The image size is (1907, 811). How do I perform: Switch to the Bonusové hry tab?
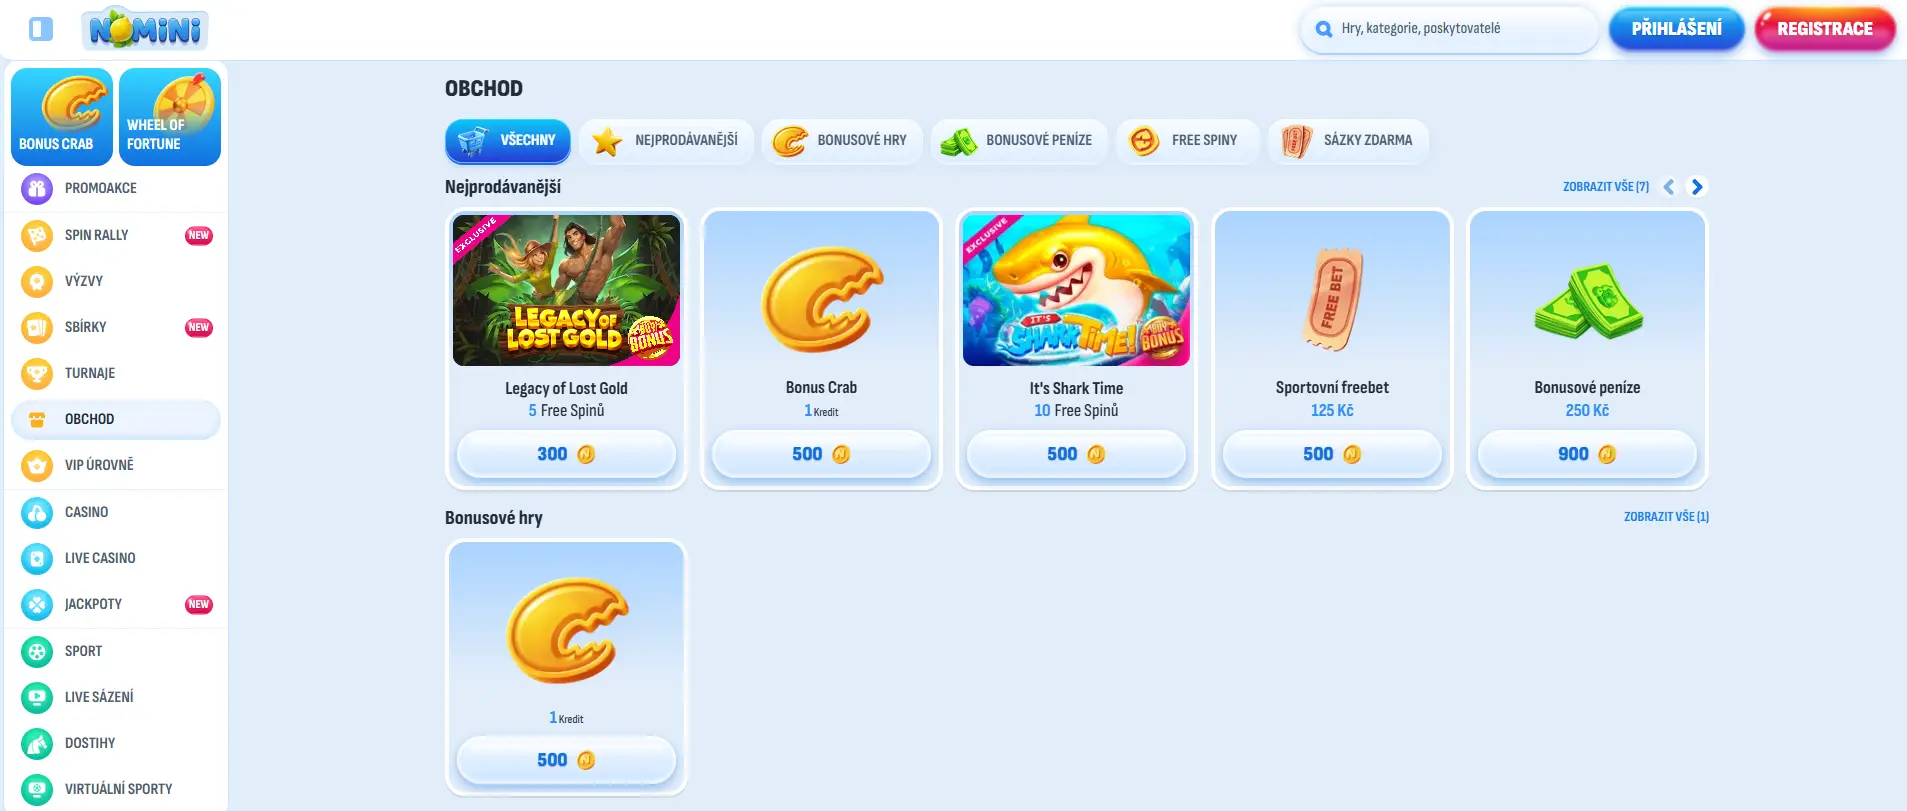(x=840, y=141)
